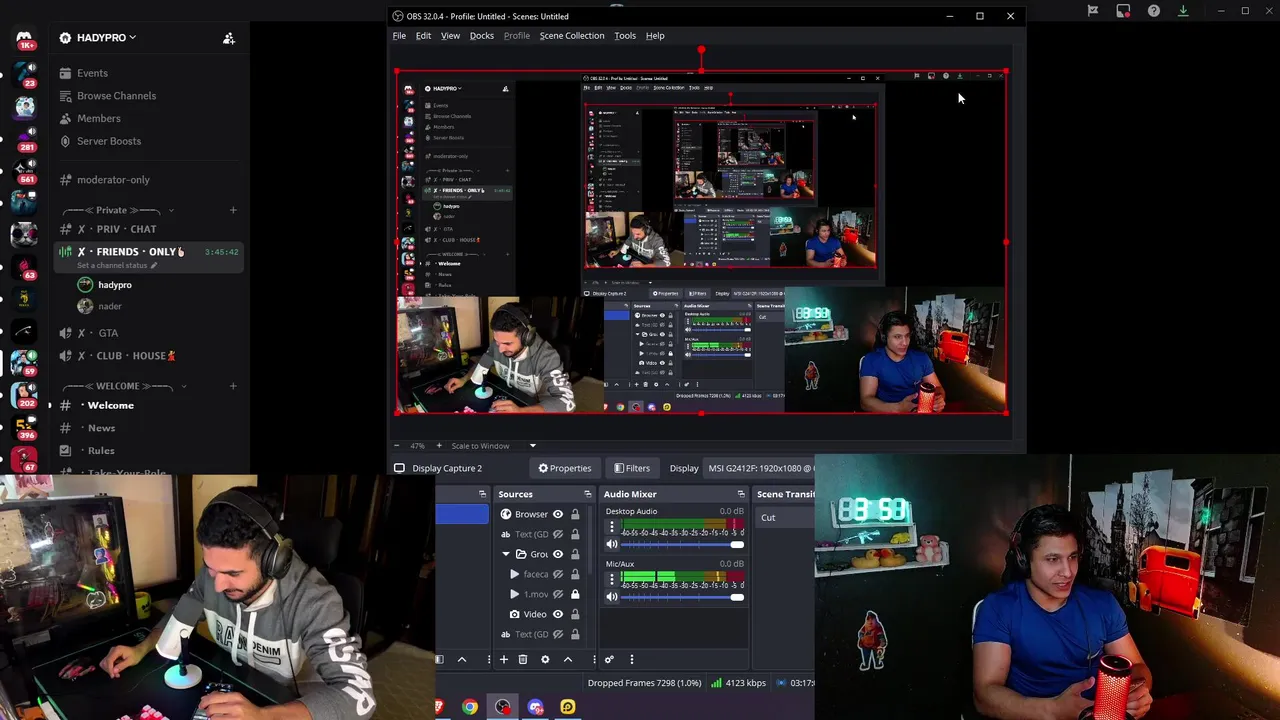Open OBS Scene Collection menu

(x=572, y=36)
